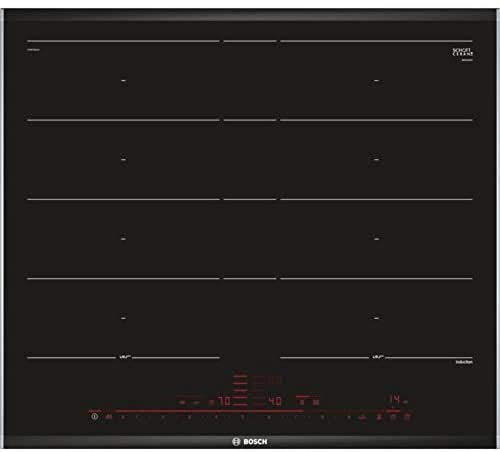Tap the red icon right of power symbol

pyautogui.click(x=108, y=417)
